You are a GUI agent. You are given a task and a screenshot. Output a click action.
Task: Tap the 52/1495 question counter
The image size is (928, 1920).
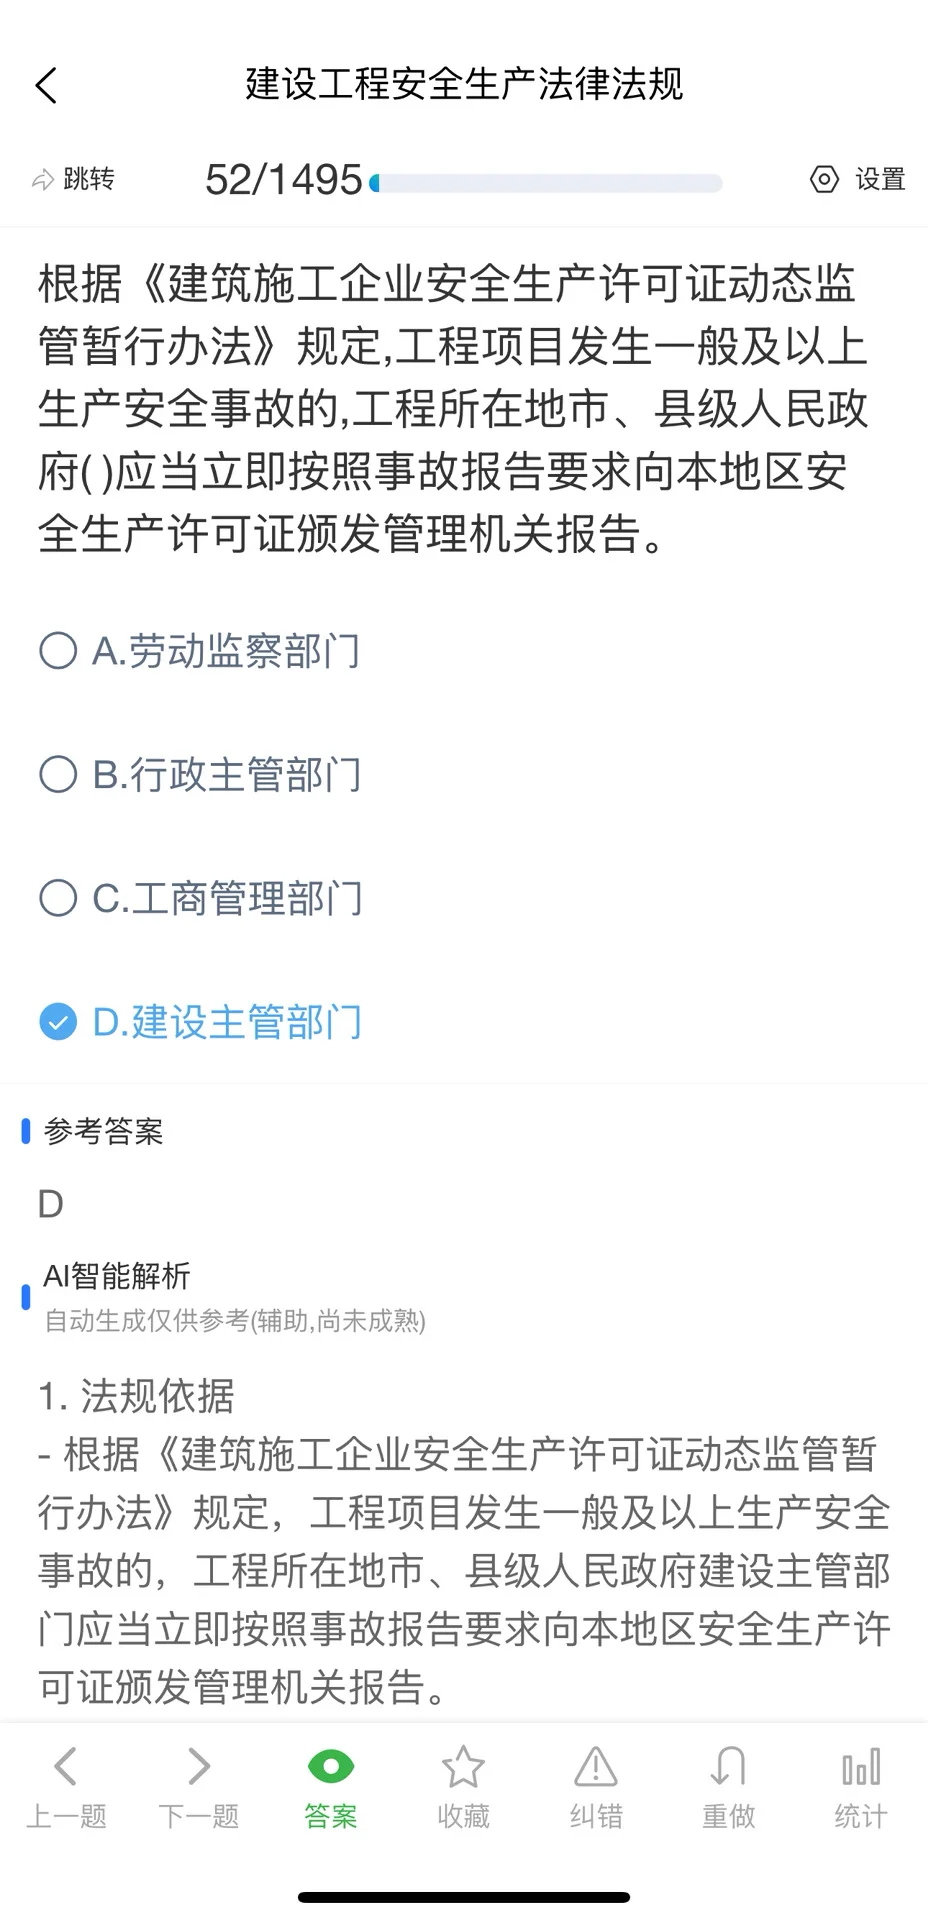click(283, 180)
